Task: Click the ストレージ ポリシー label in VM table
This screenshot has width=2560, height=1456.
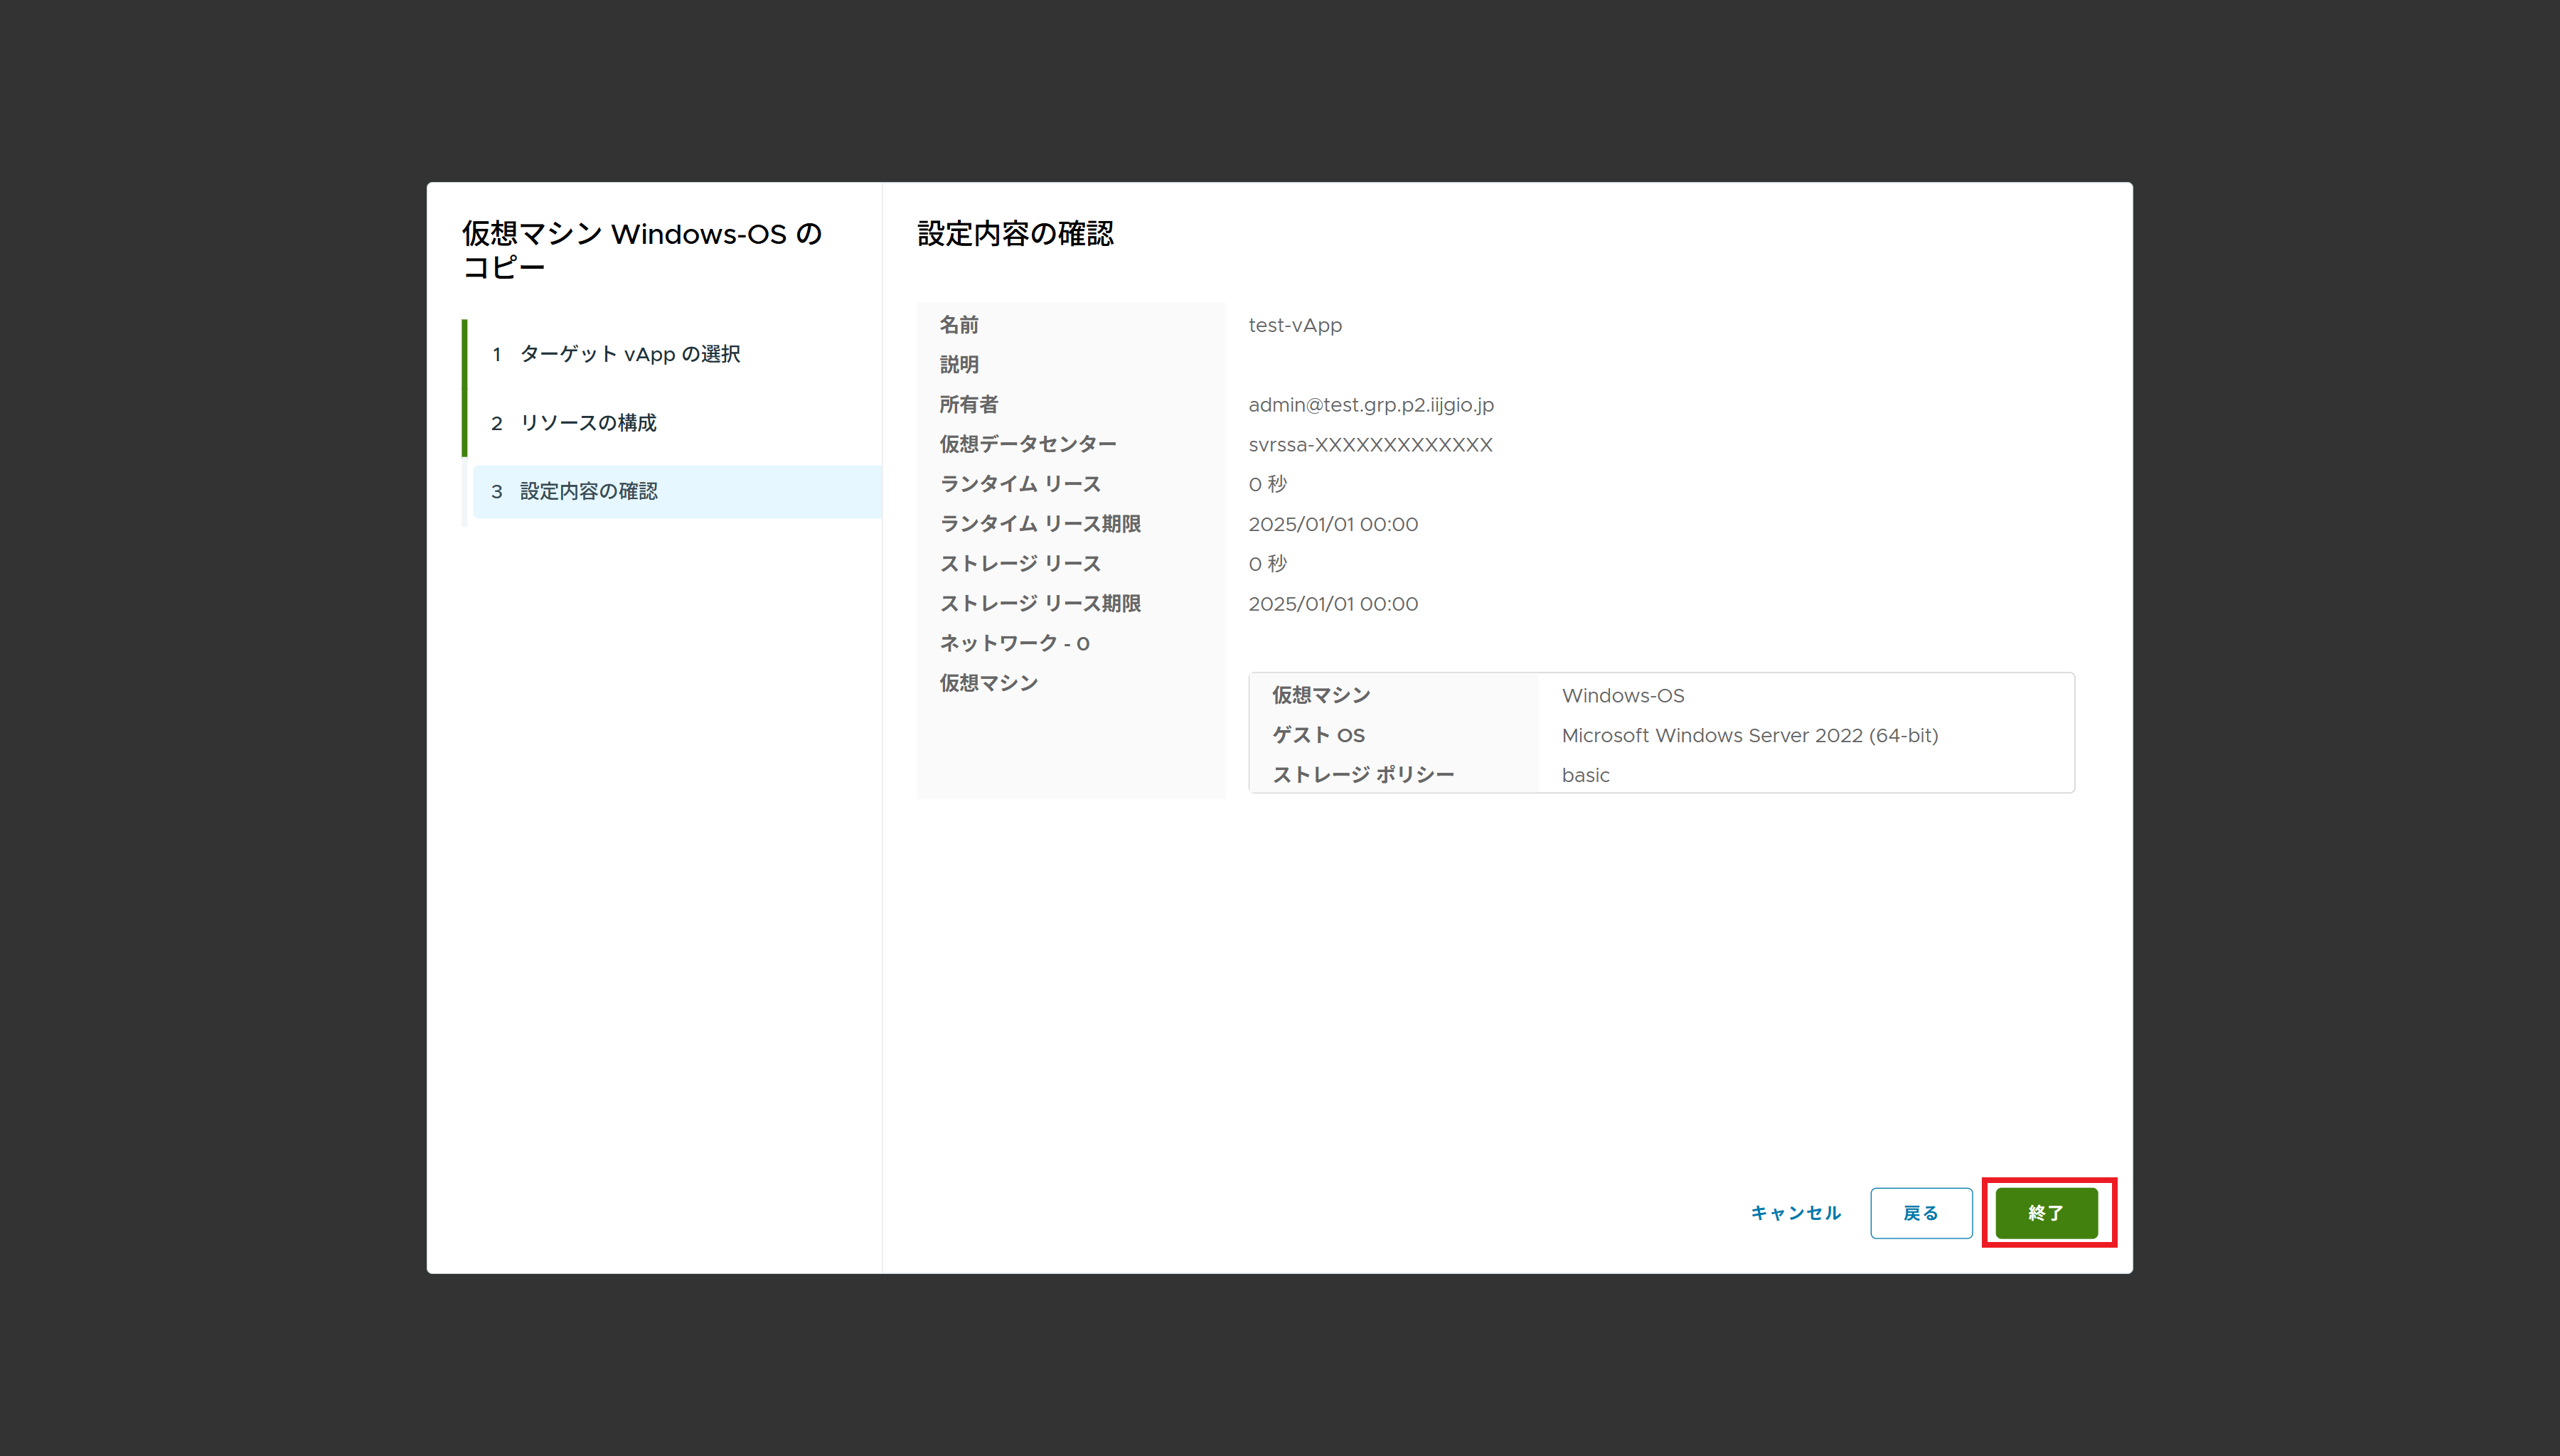Action: point(1362,775)
